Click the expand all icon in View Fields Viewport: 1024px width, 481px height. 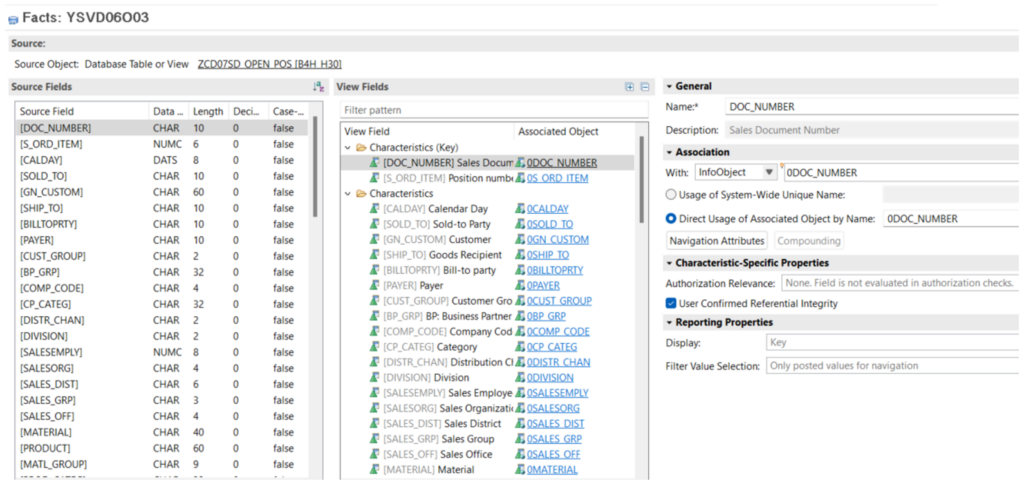click(629, 87)
